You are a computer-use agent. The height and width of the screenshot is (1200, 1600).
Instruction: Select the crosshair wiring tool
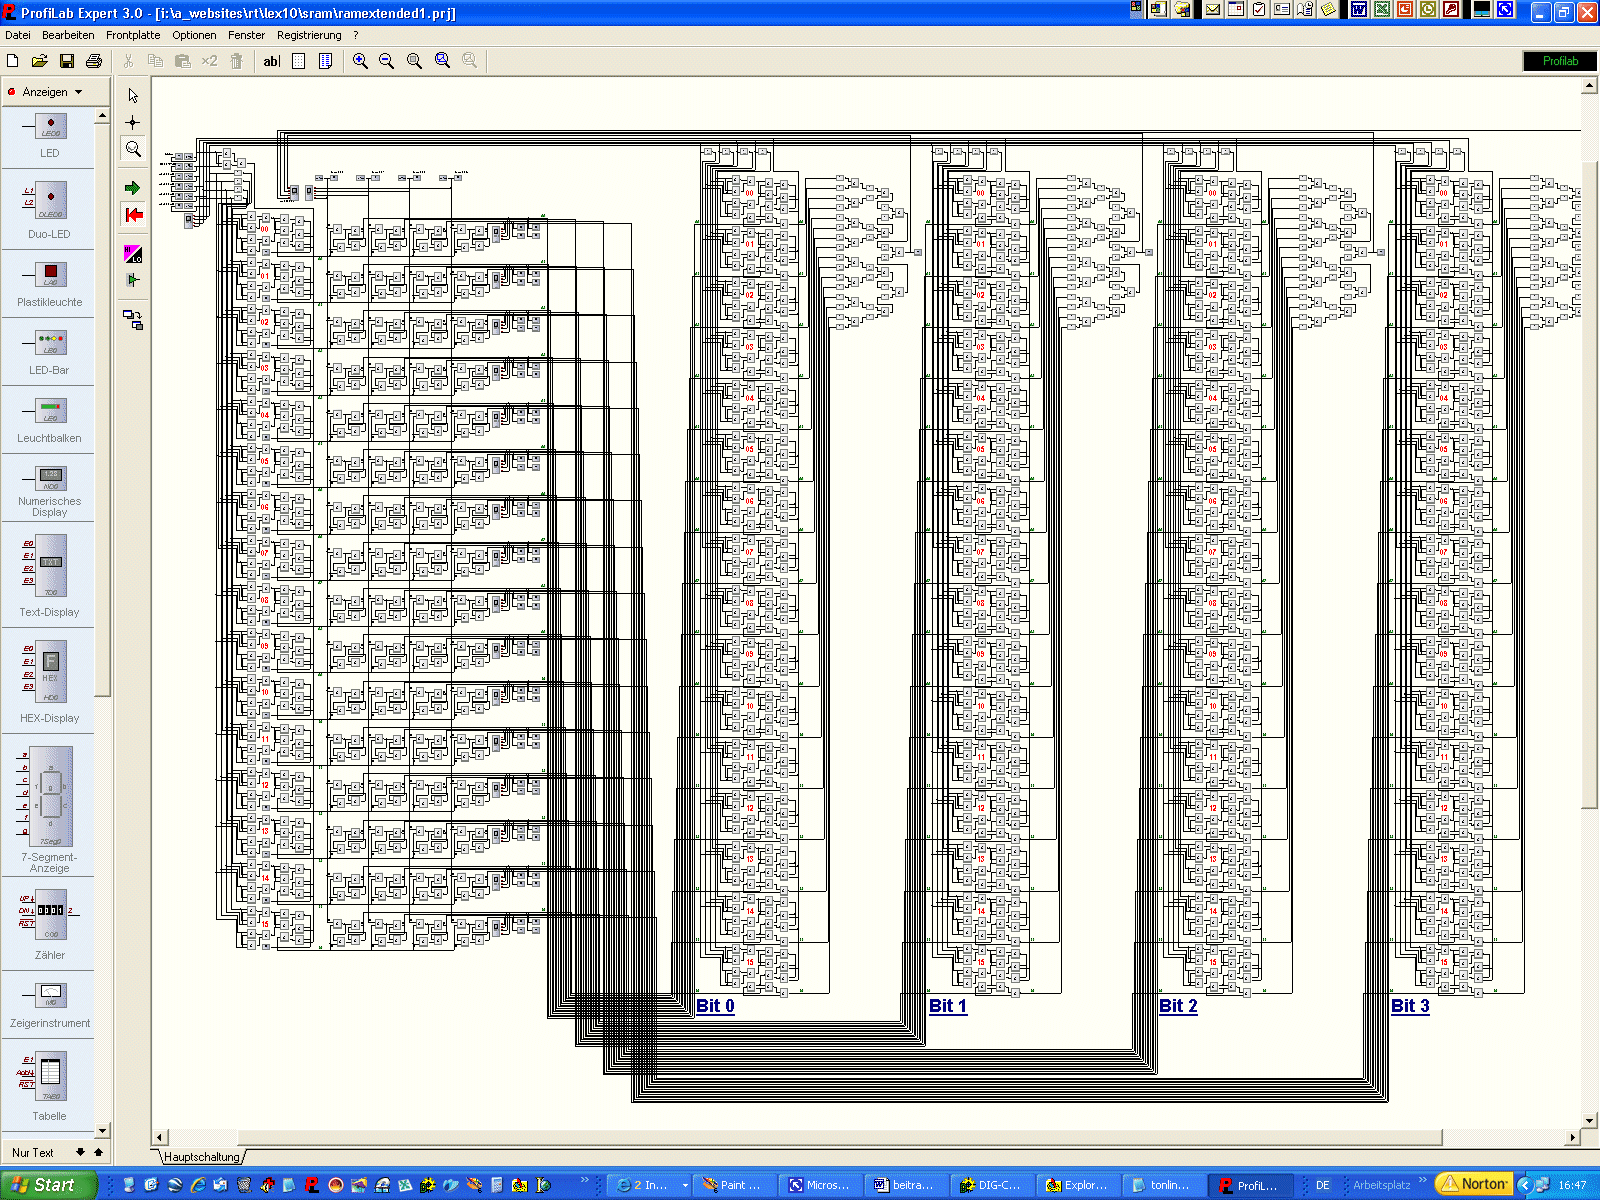[x=133, y=122]
